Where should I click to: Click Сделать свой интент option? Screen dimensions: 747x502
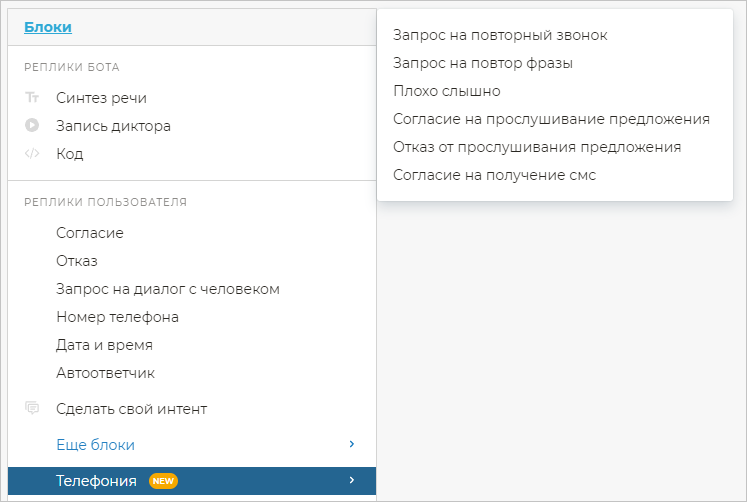pos(131,409)
